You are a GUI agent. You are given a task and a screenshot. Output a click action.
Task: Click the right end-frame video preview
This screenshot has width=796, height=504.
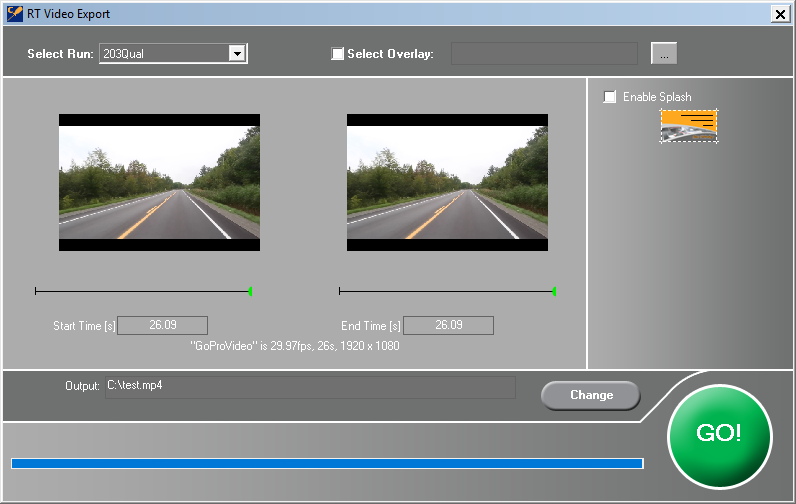[447, 182]
